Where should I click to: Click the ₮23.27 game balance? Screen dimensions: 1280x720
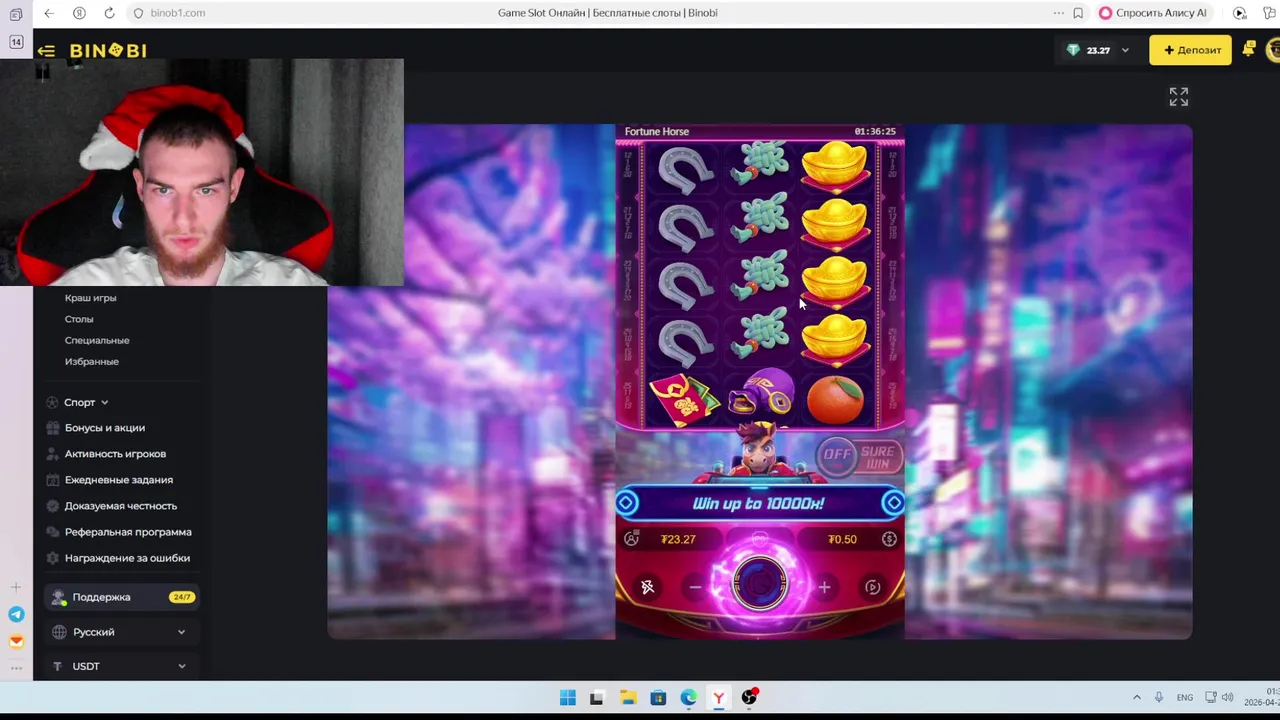coord(678,539)
